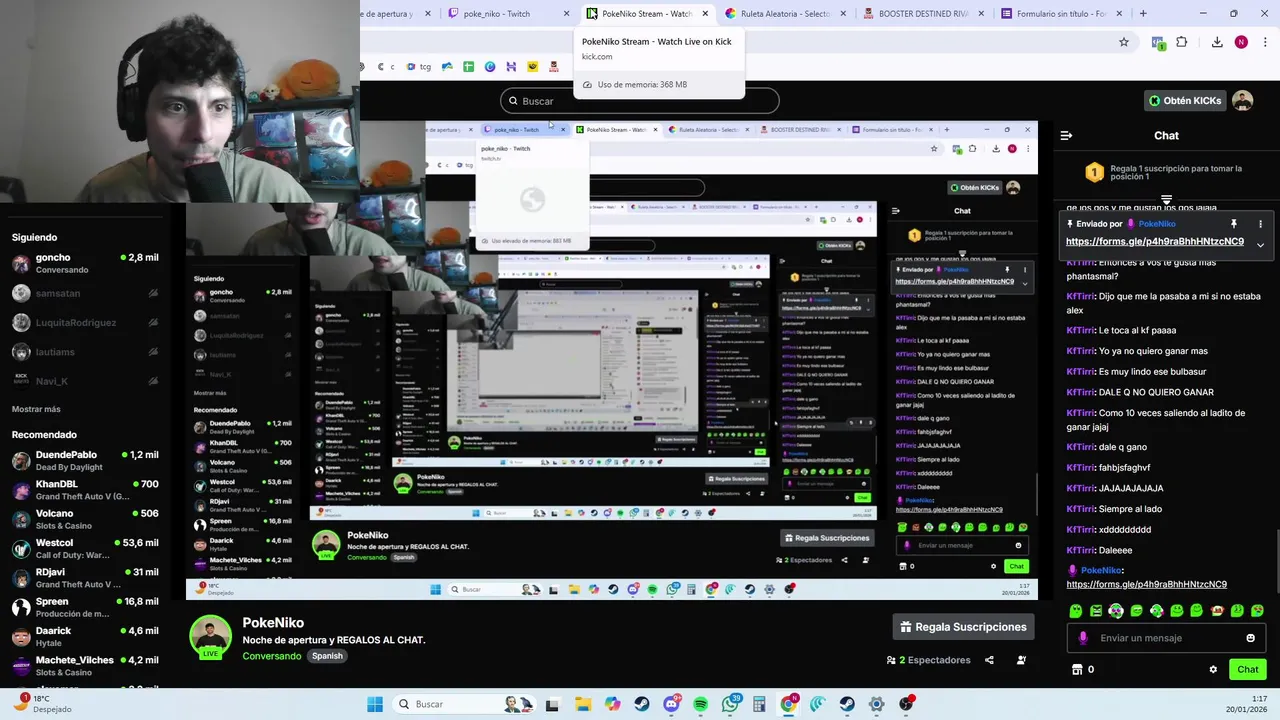Open the Kick shop icon below the chat

(1077, 670)
